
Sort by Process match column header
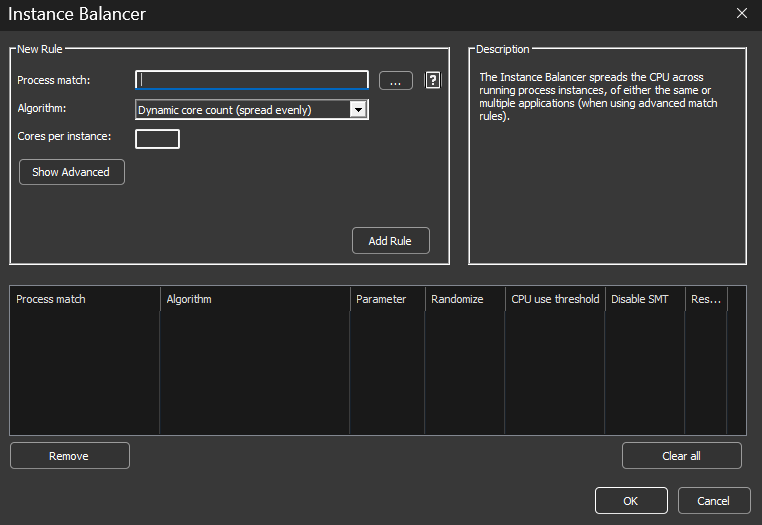85,299
